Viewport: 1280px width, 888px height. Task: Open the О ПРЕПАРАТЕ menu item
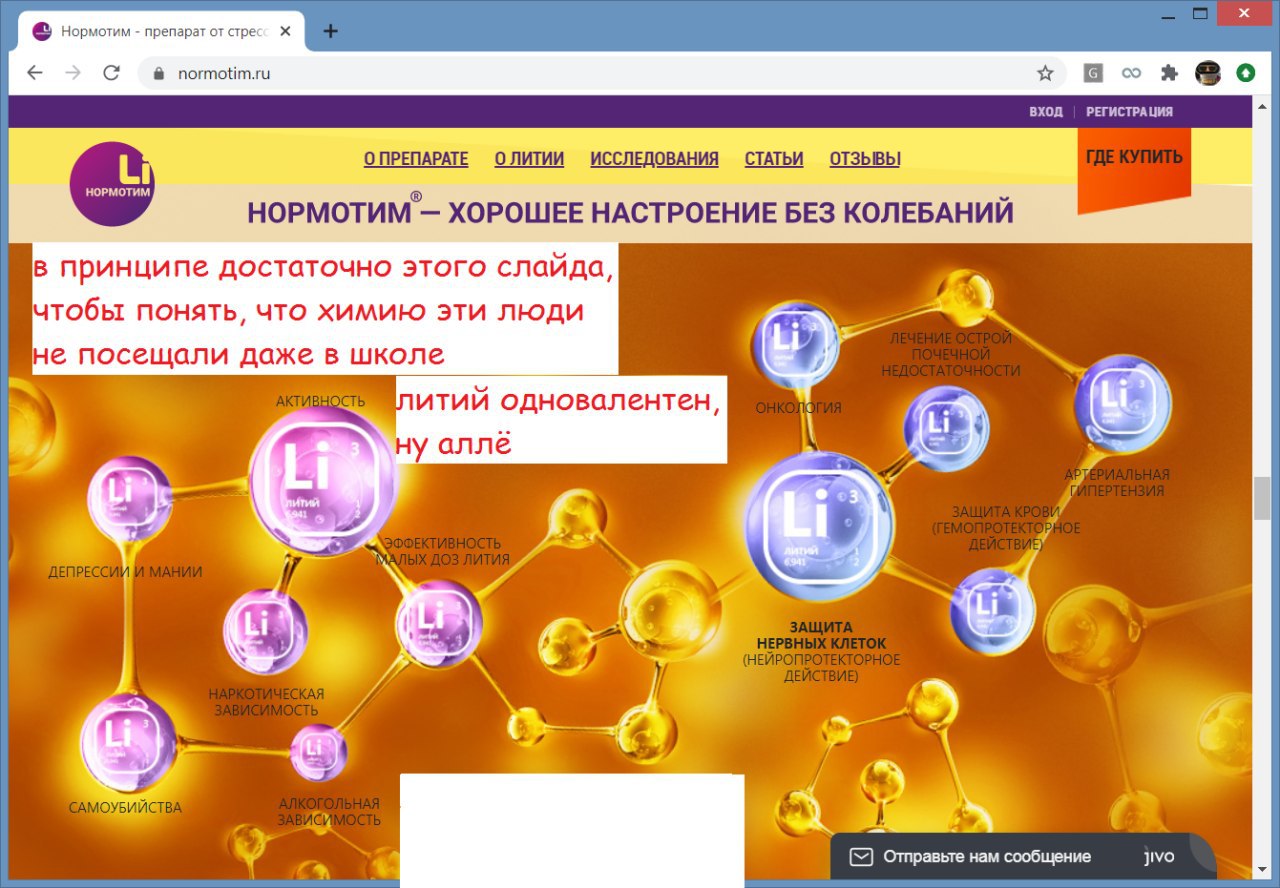[416, 159]
